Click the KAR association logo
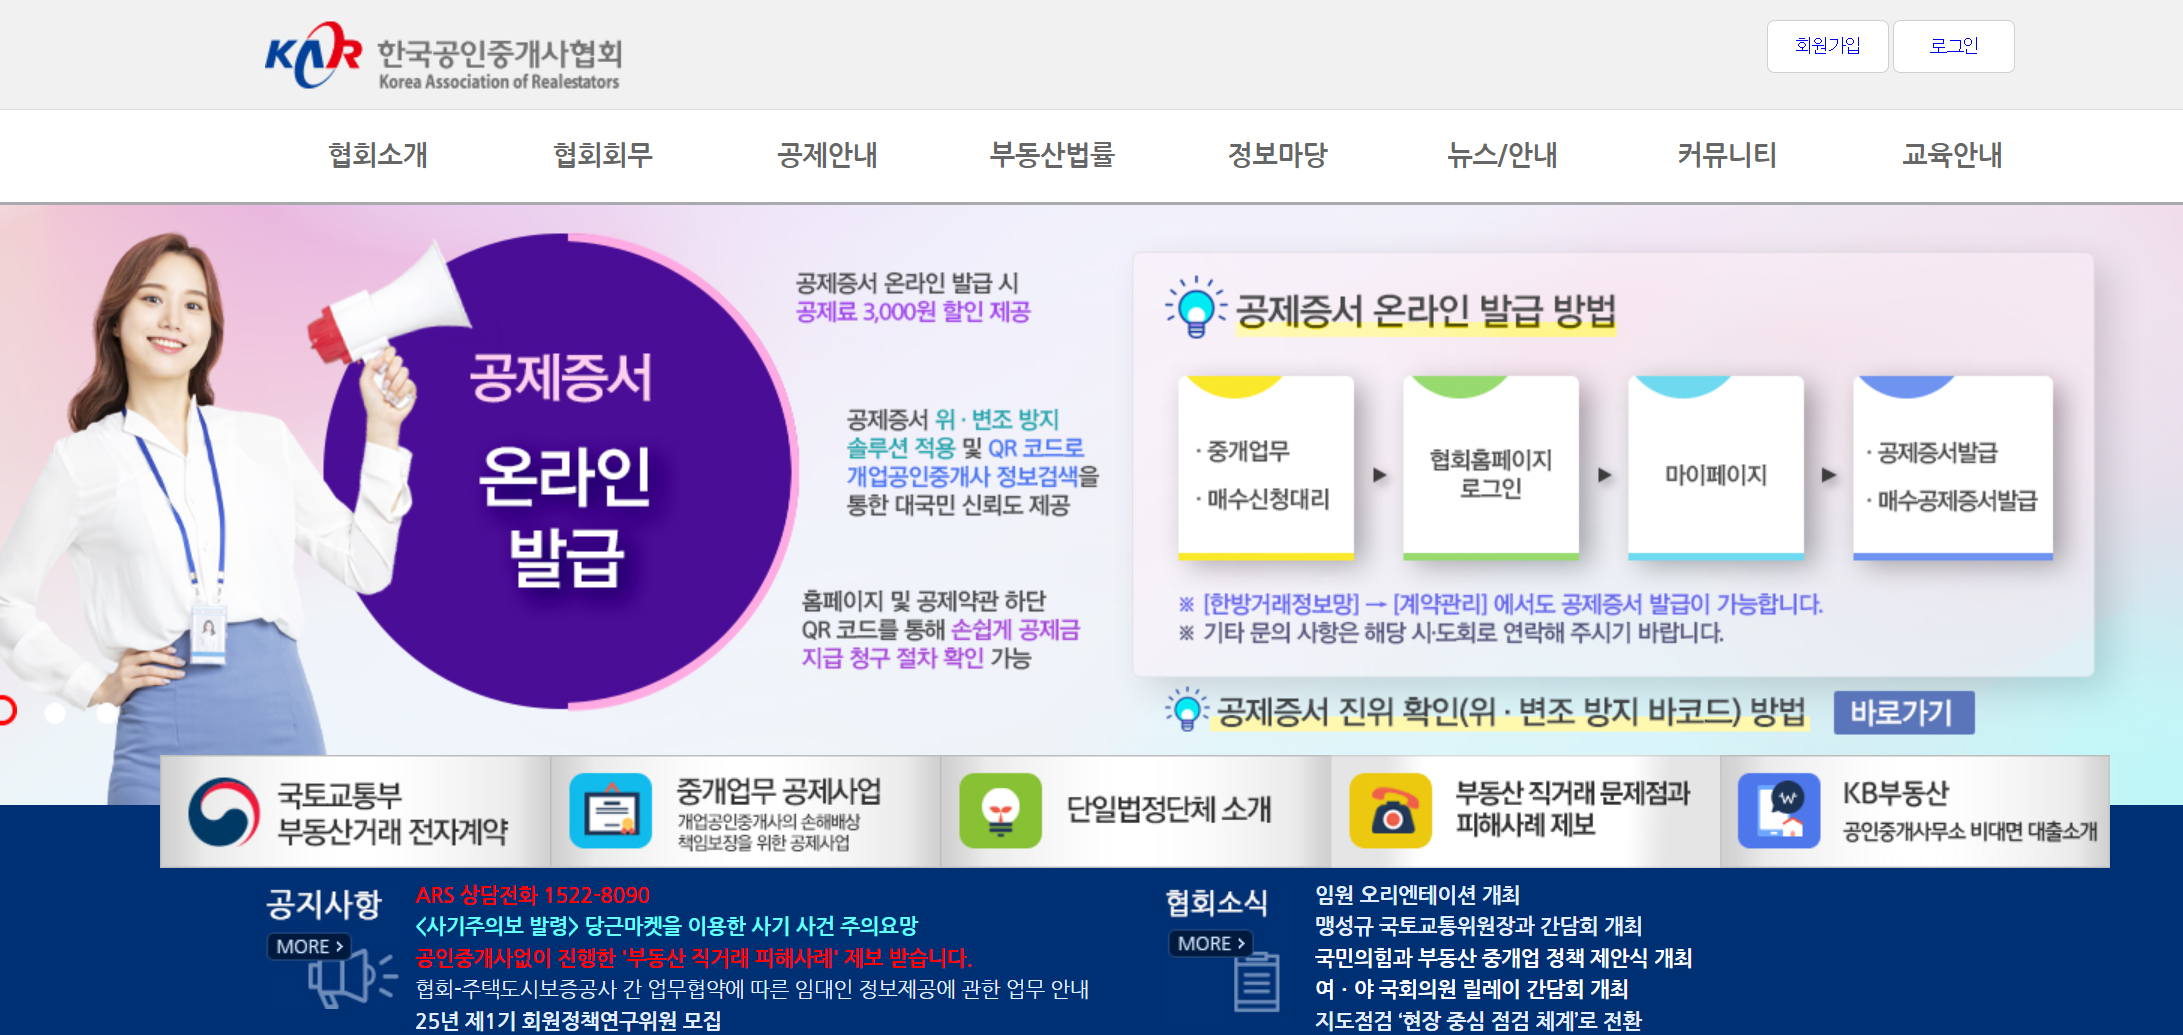The image size is (2183, 1035). 443,57
